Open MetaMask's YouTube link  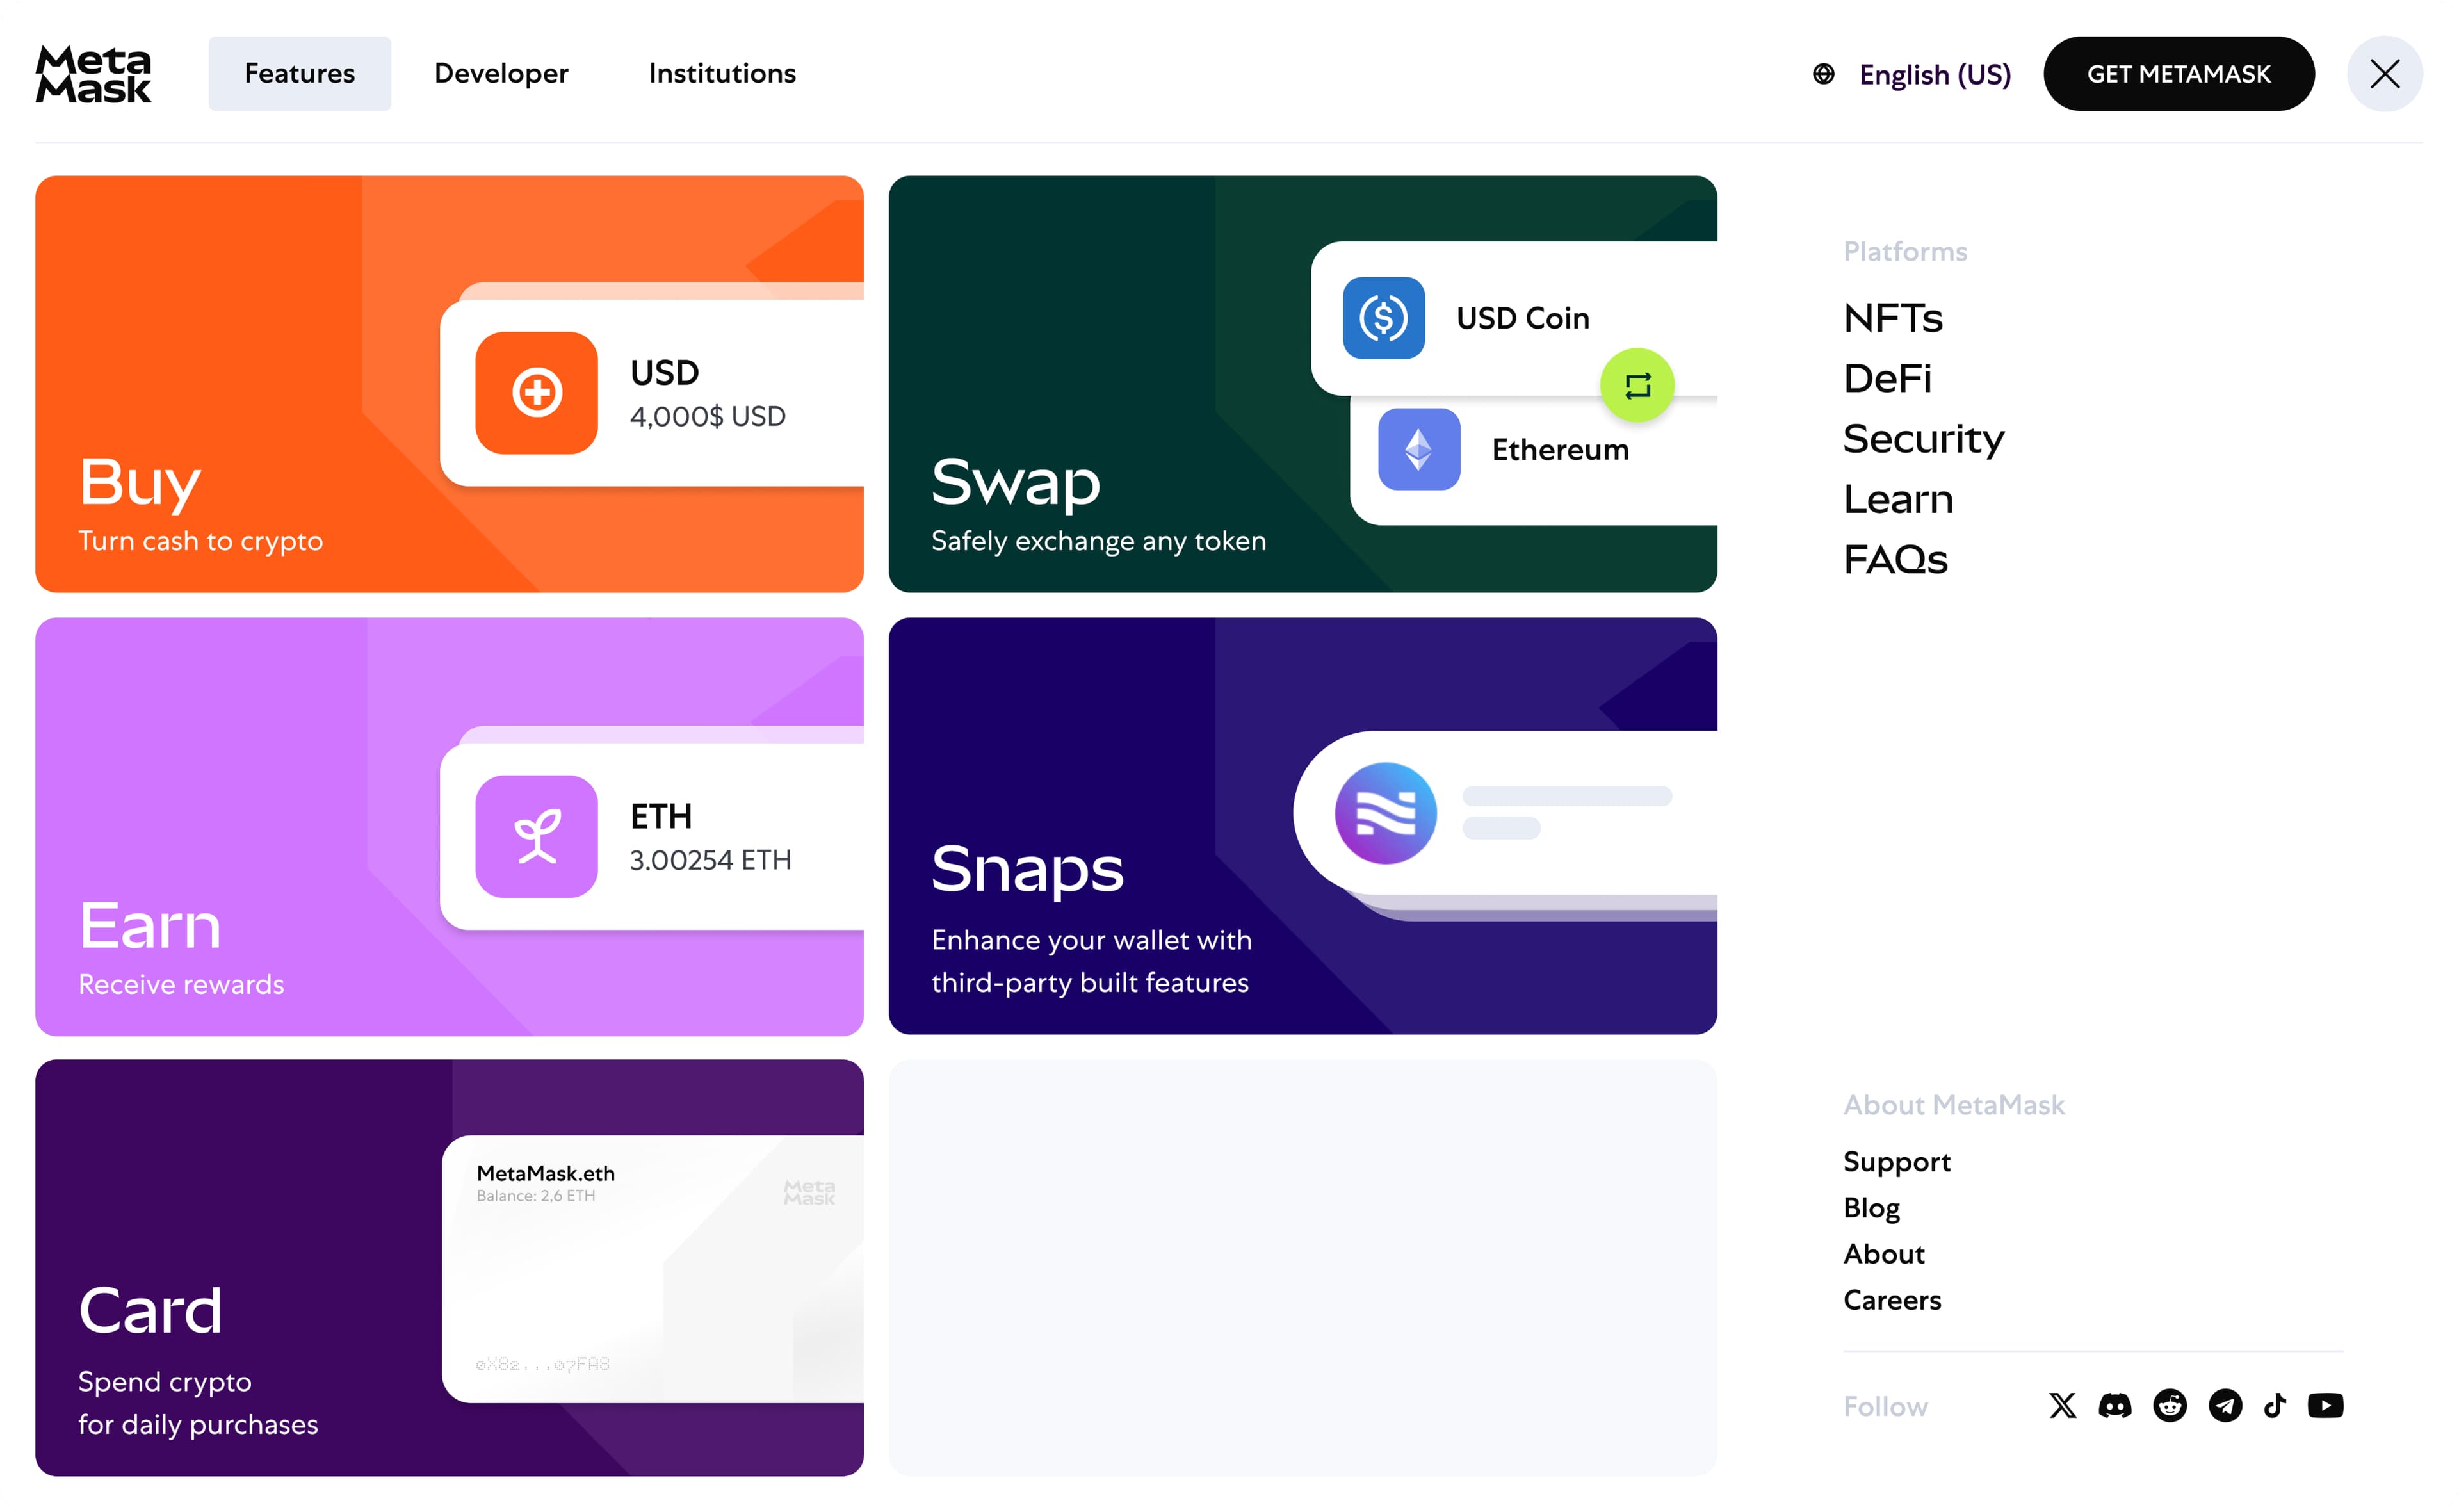click(2325, 1405)
